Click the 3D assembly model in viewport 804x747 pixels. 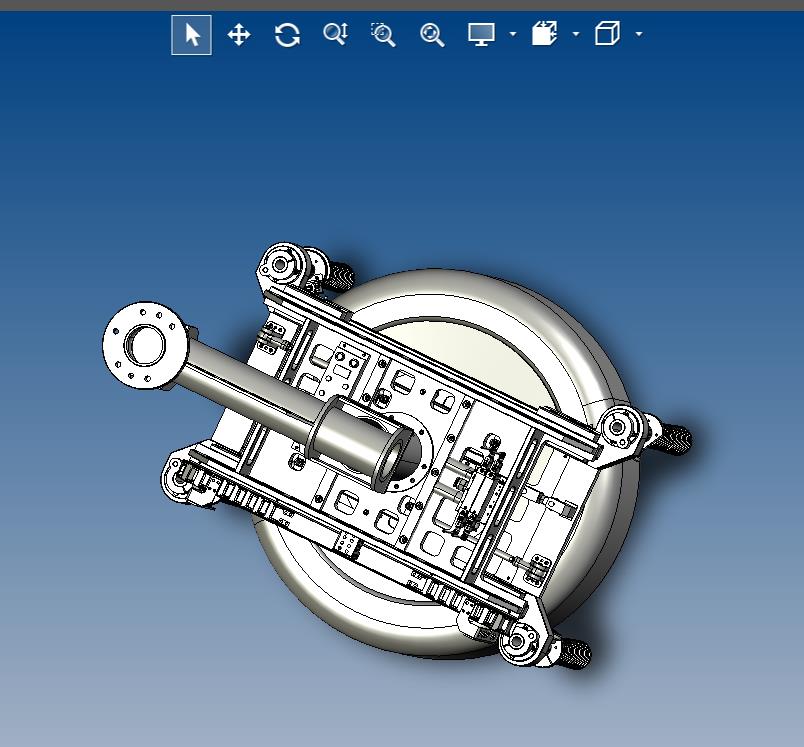(397, 456)
